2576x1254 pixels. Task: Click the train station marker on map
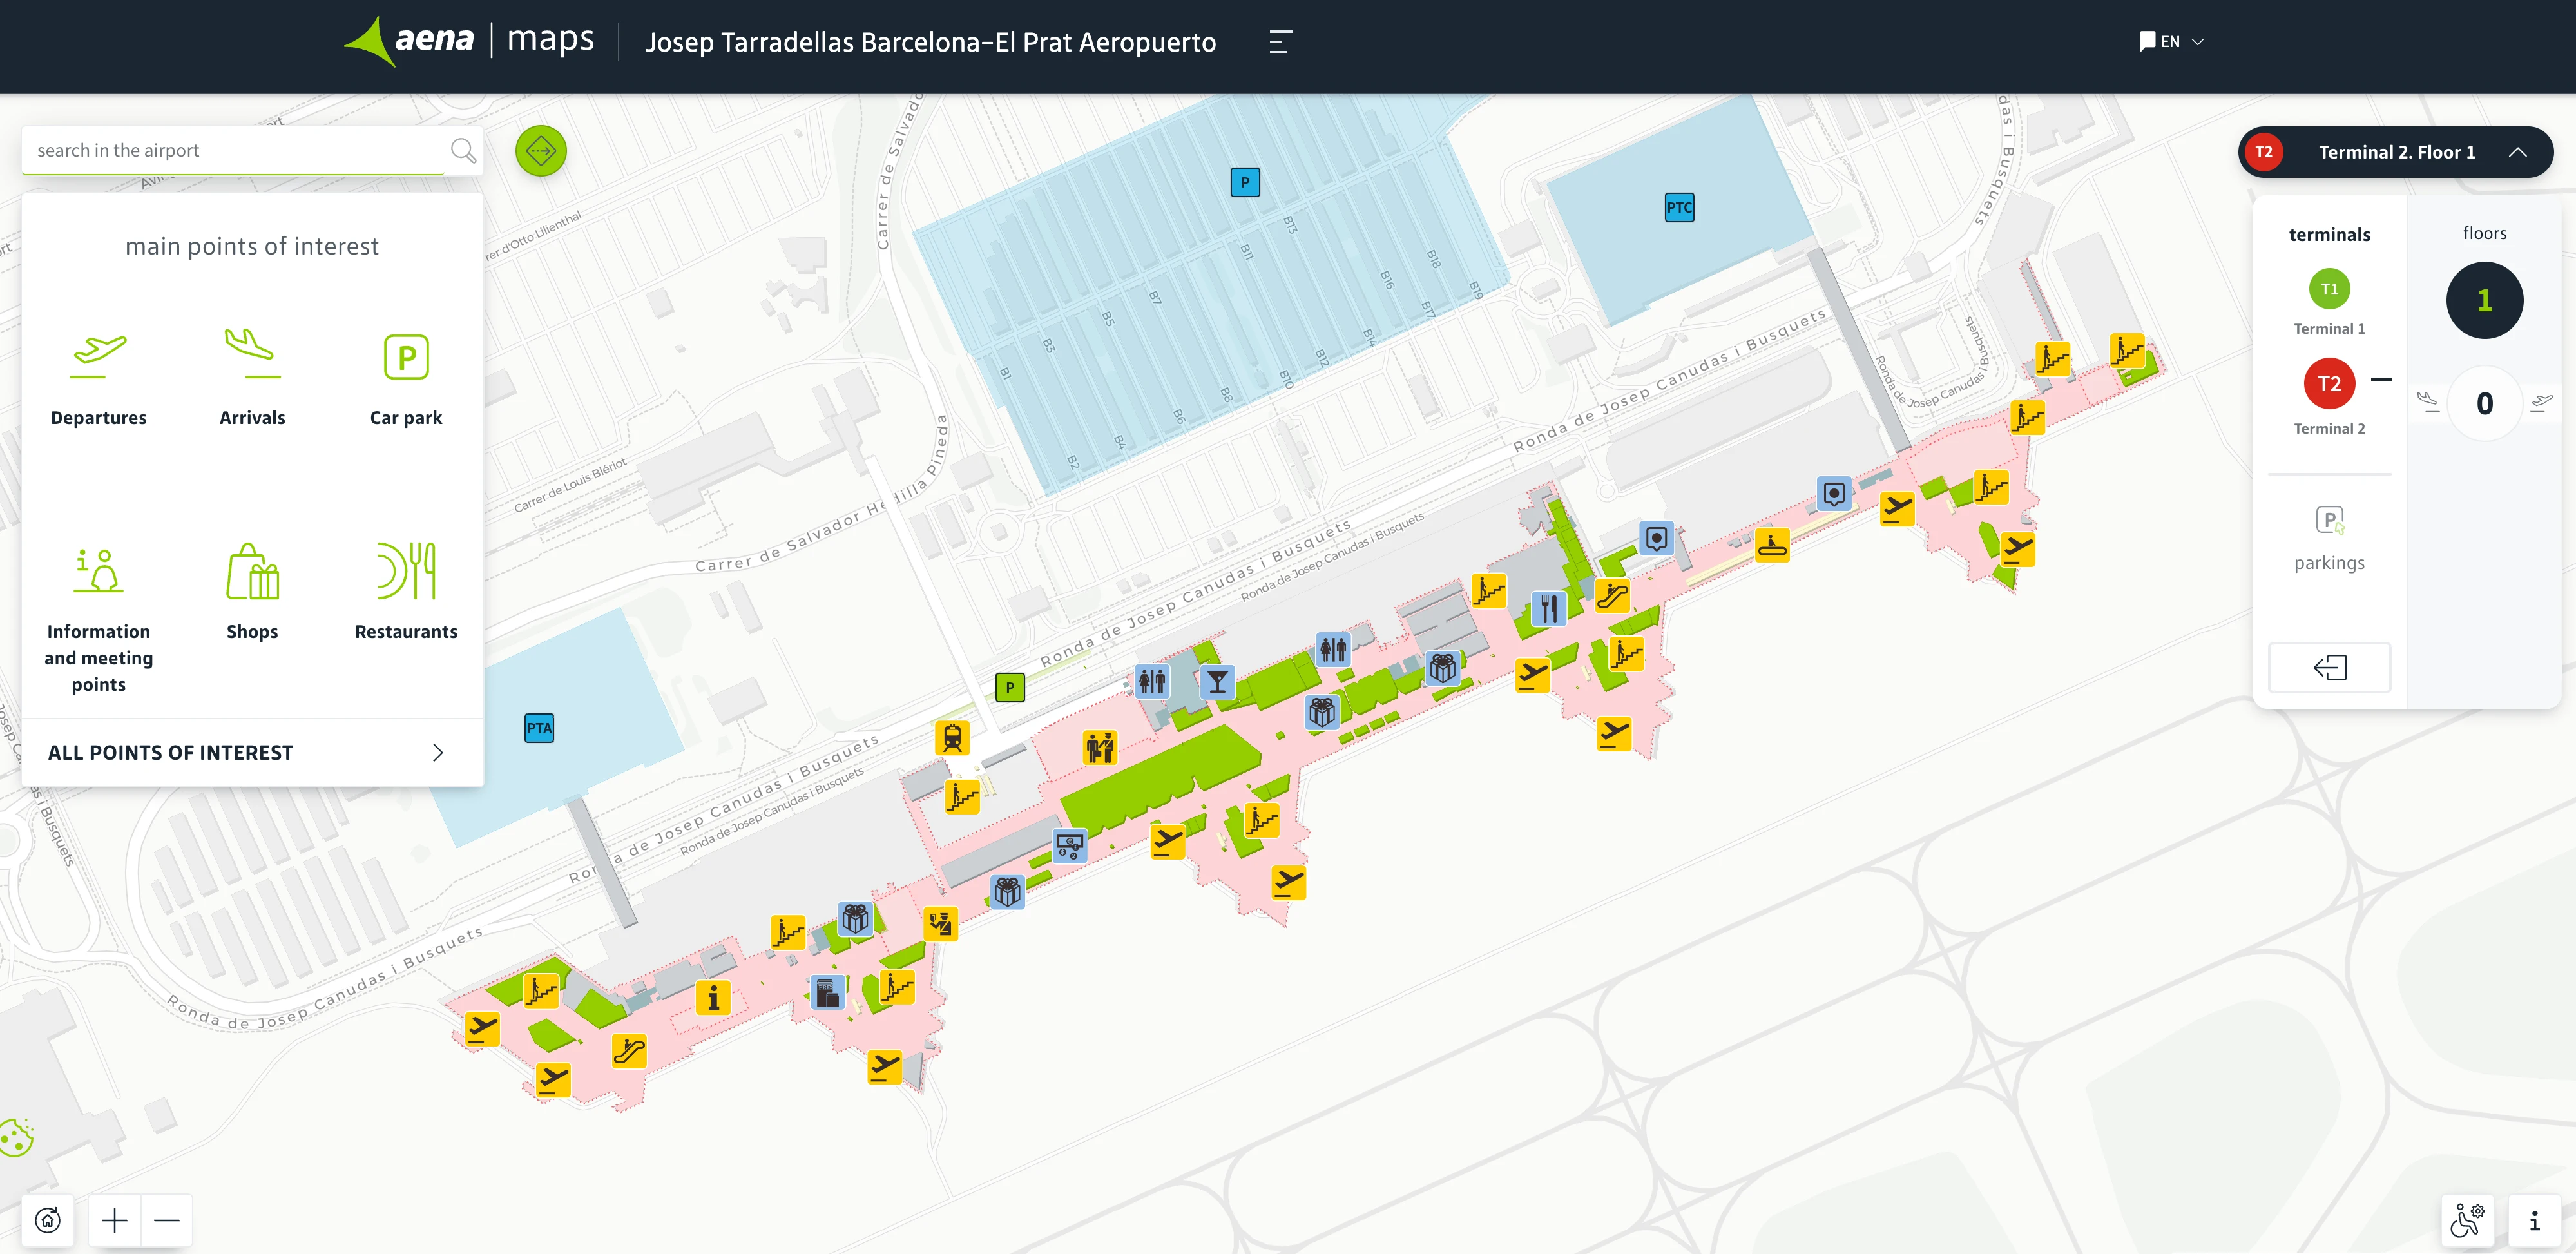pyautogui.click(x=952, y=738)
